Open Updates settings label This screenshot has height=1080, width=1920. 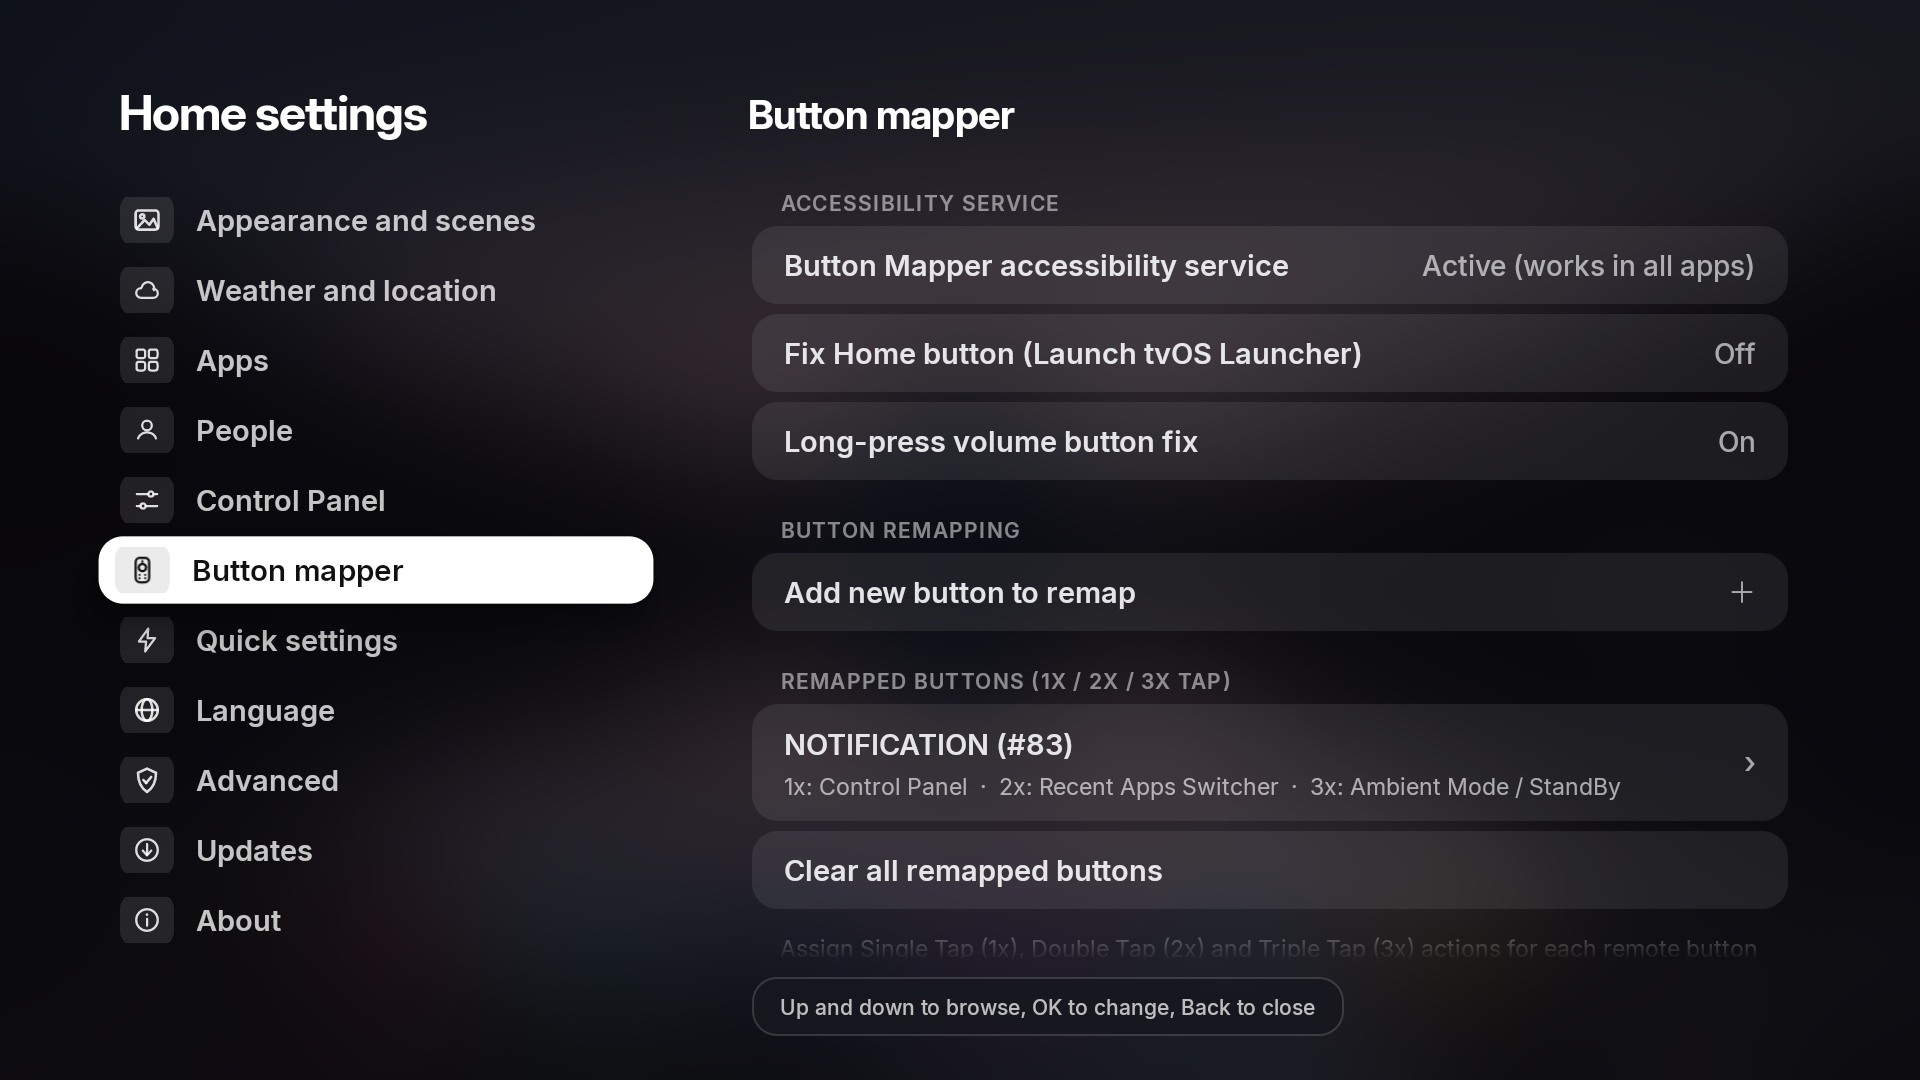[x=254, y=850]
